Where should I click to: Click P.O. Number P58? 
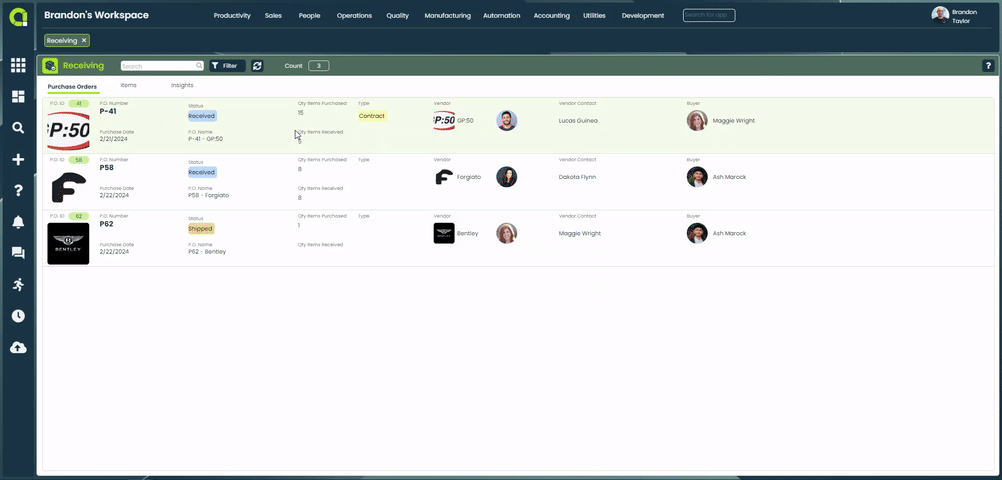coord(107,167)
